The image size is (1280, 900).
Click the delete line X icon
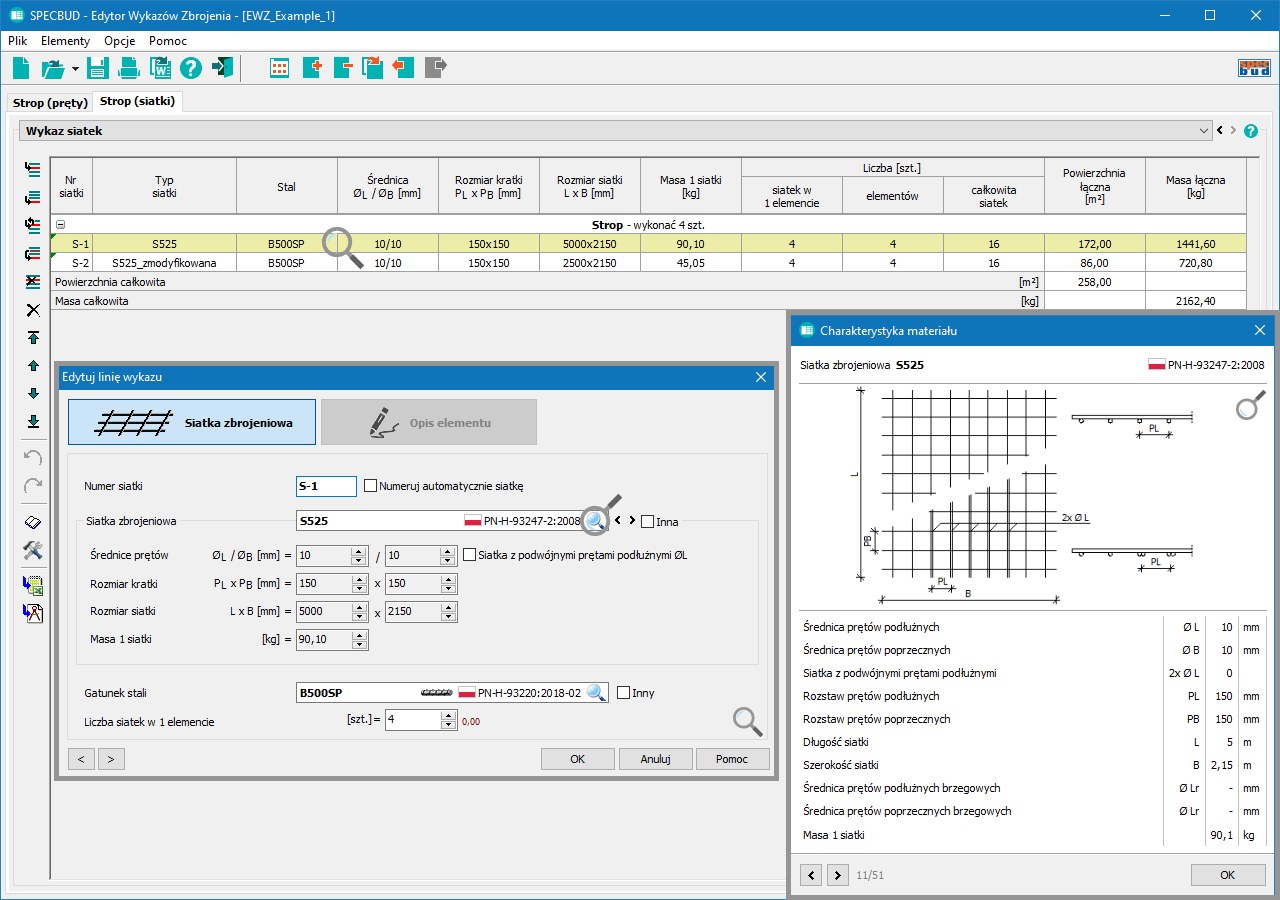click(33, 310)
